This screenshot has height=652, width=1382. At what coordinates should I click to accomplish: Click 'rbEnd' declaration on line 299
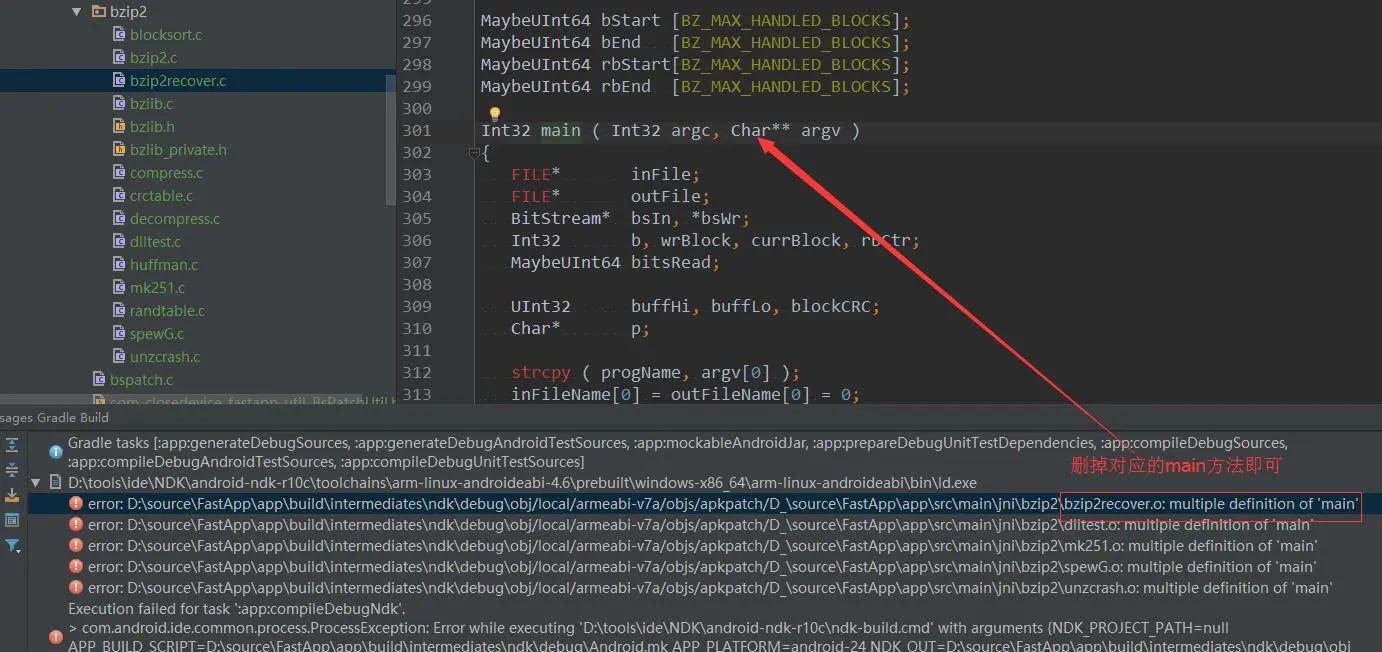[626, 87]
